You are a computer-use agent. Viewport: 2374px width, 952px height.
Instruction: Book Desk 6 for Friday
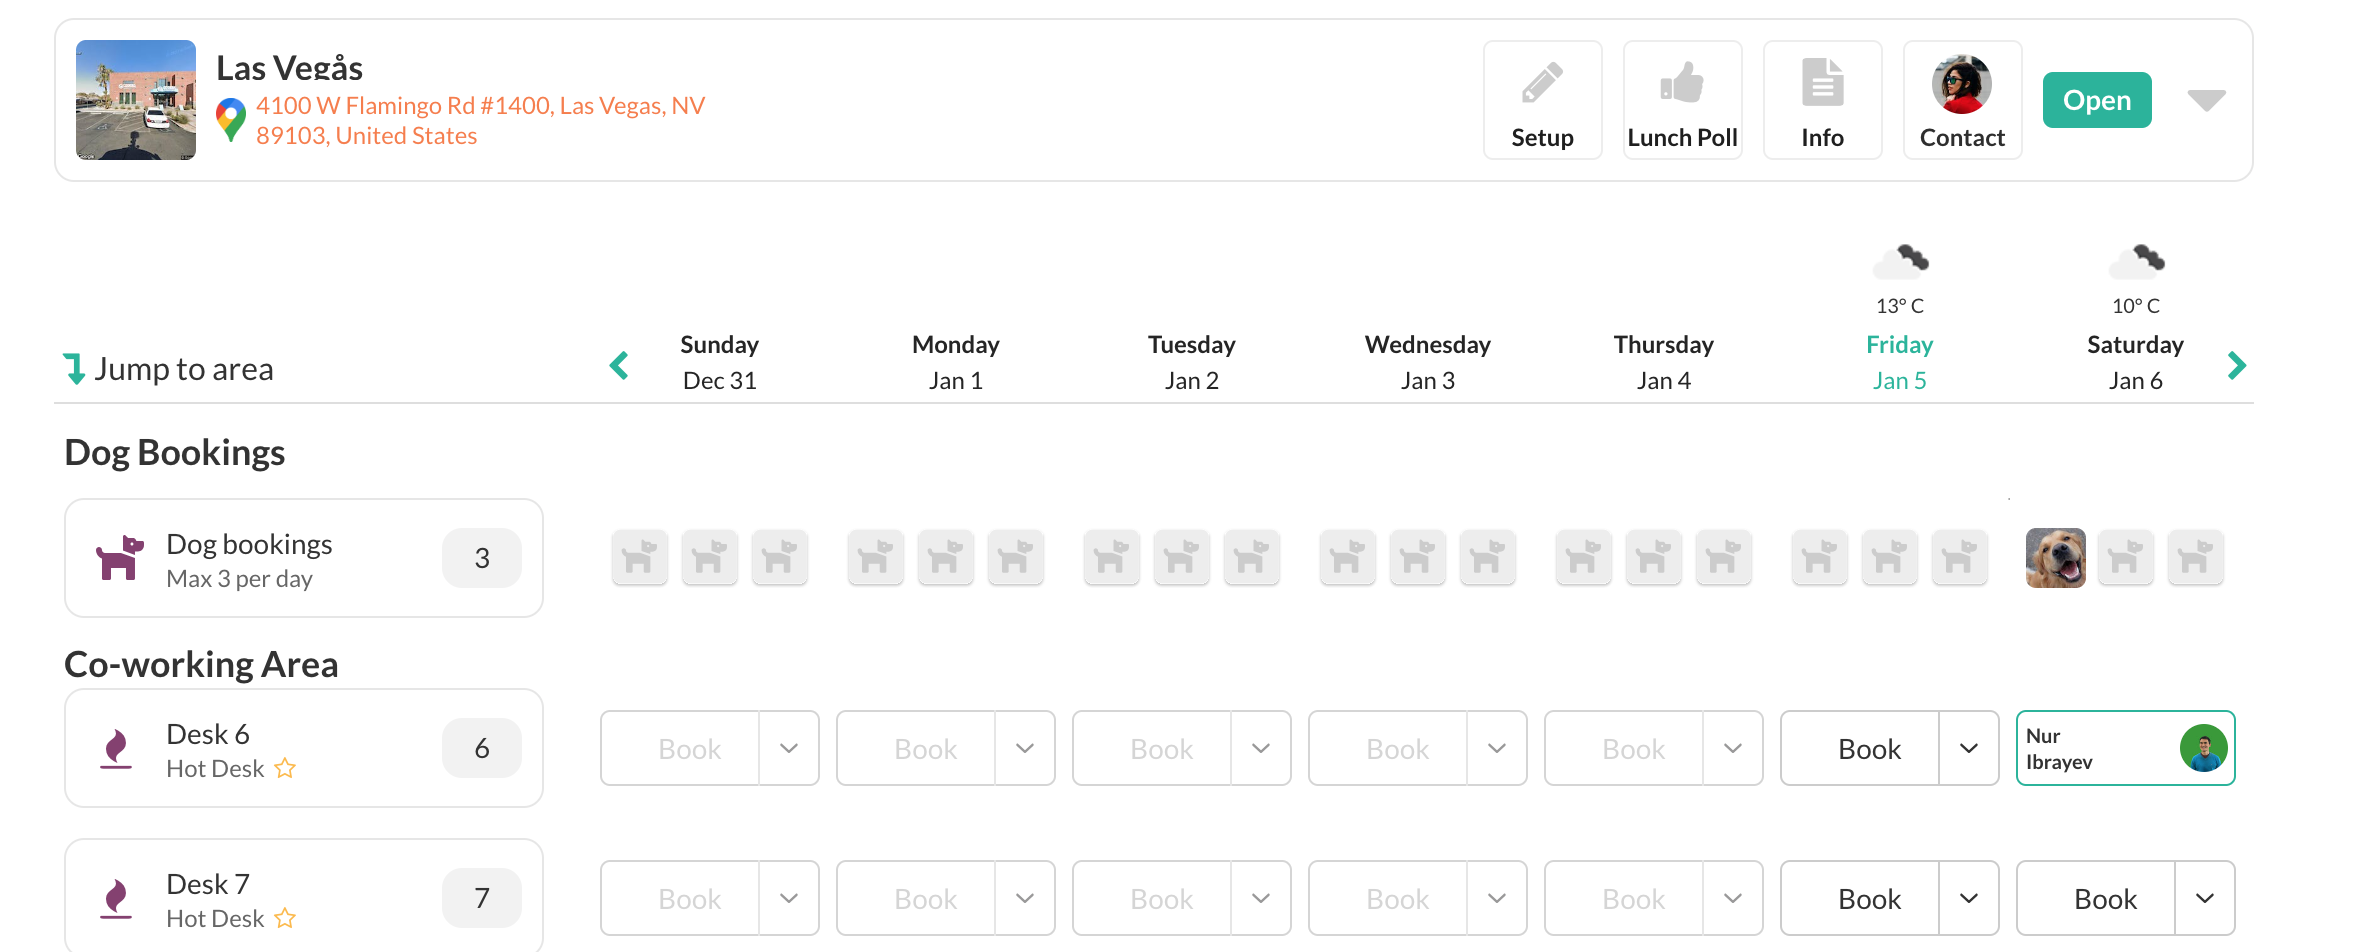tap(1869, 749)
